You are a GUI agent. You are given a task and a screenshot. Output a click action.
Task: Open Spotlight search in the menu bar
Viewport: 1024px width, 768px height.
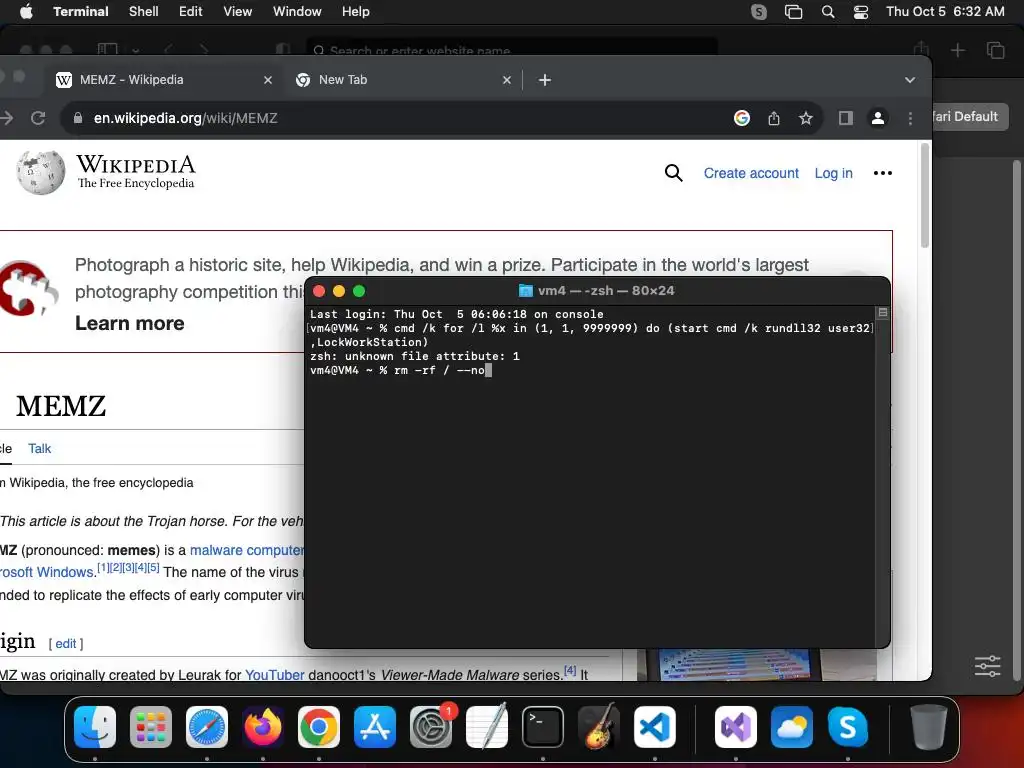pos(827,12)
